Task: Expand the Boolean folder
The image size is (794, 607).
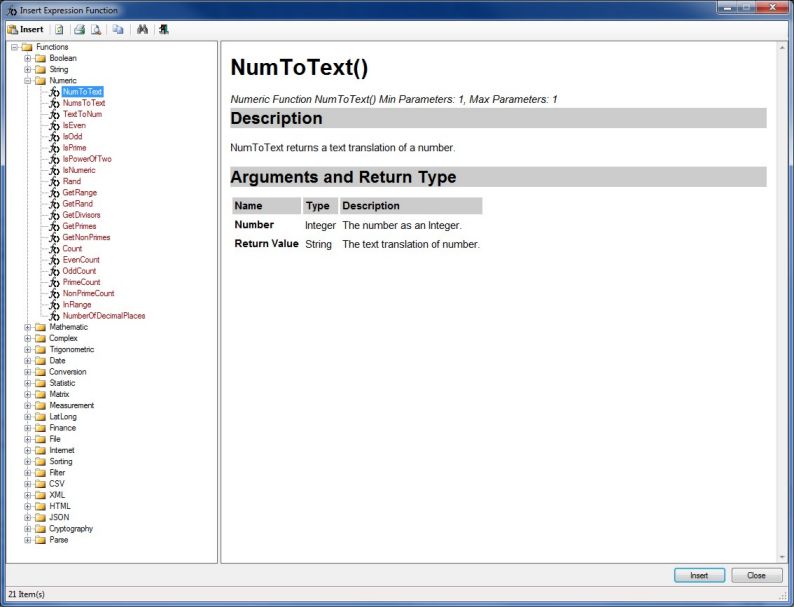Action: click(28, 58)
